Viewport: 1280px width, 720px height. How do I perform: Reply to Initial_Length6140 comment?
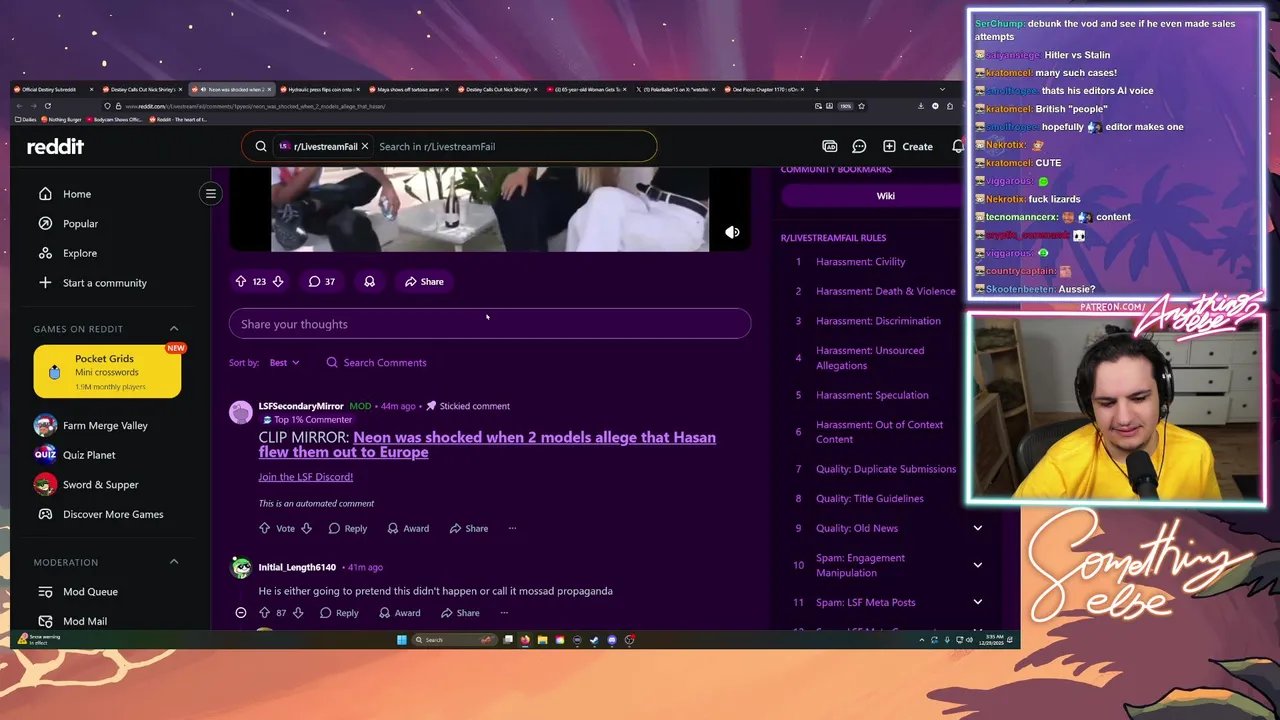click(x=339, y=613)
